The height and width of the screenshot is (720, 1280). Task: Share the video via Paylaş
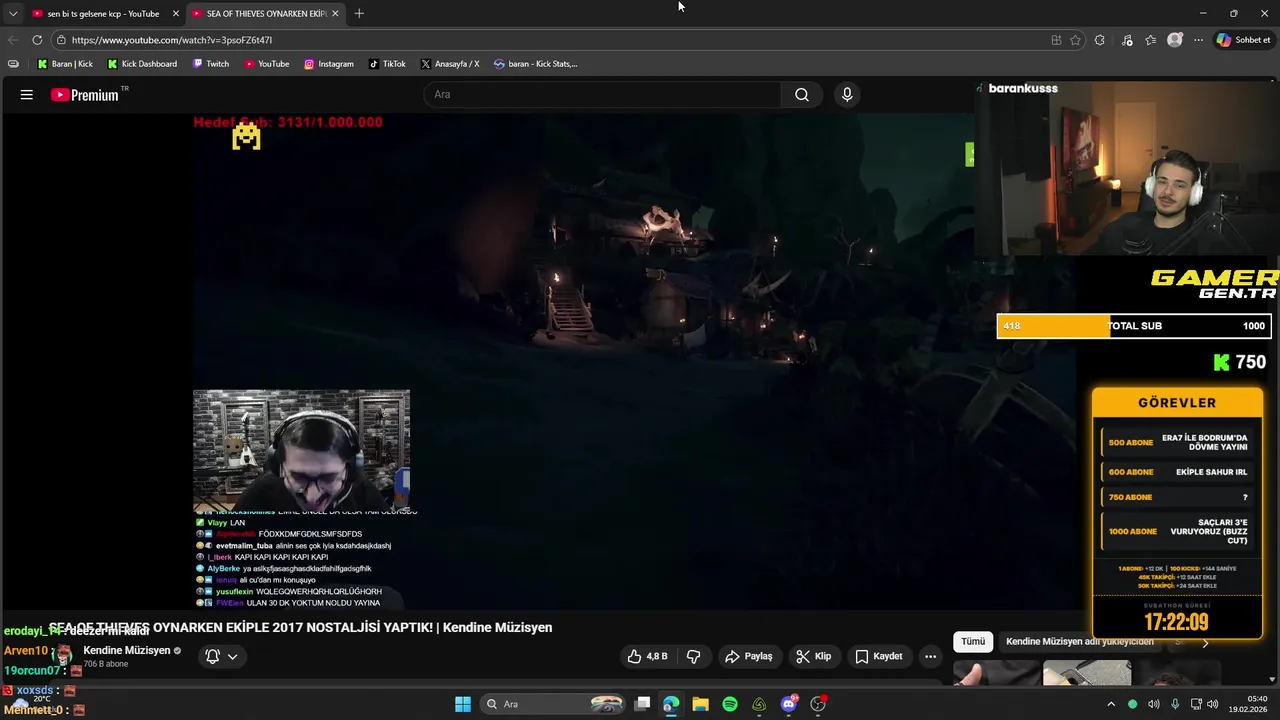[x=748, y=656]
